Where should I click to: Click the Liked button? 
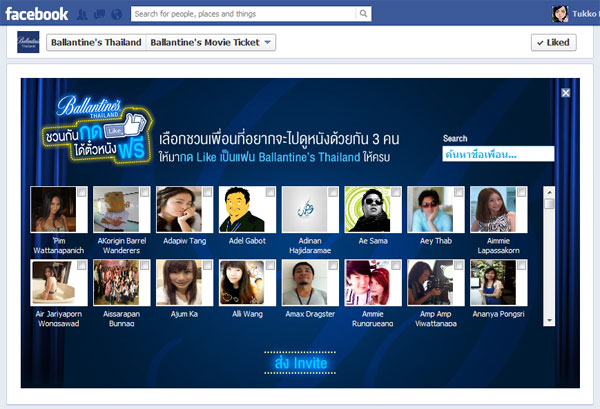(x=553, y=42)
